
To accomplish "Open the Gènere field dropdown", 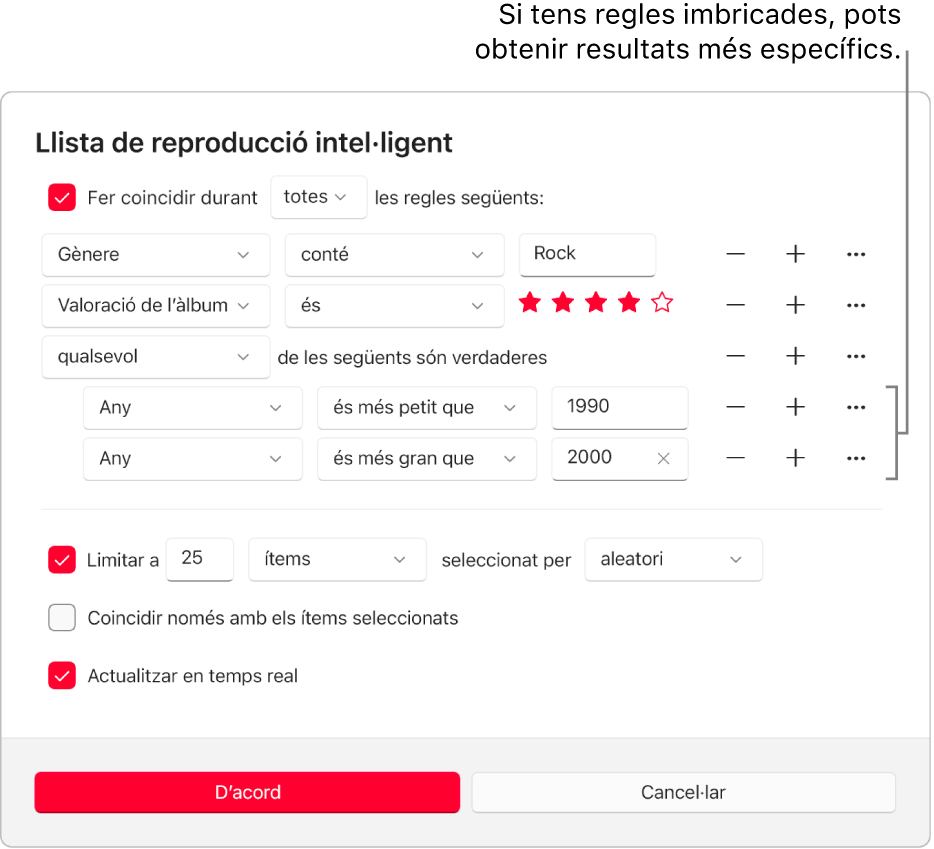I will pyautogui.click(x=155, y=255).
